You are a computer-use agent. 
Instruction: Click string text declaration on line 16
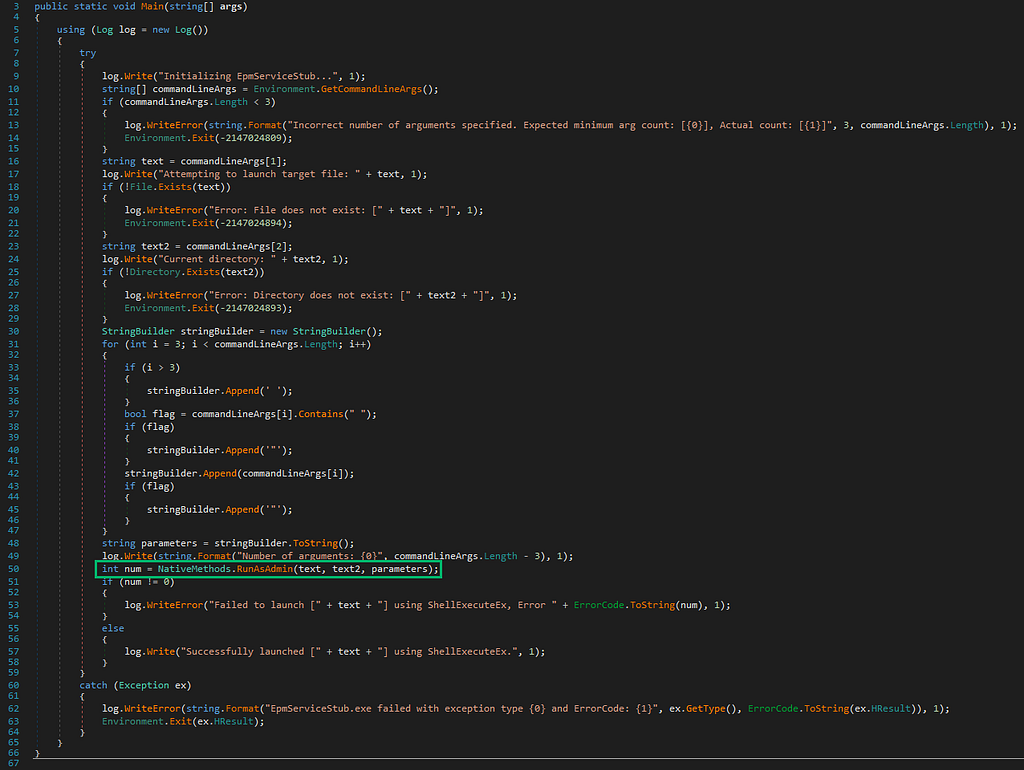pos(194,161)
